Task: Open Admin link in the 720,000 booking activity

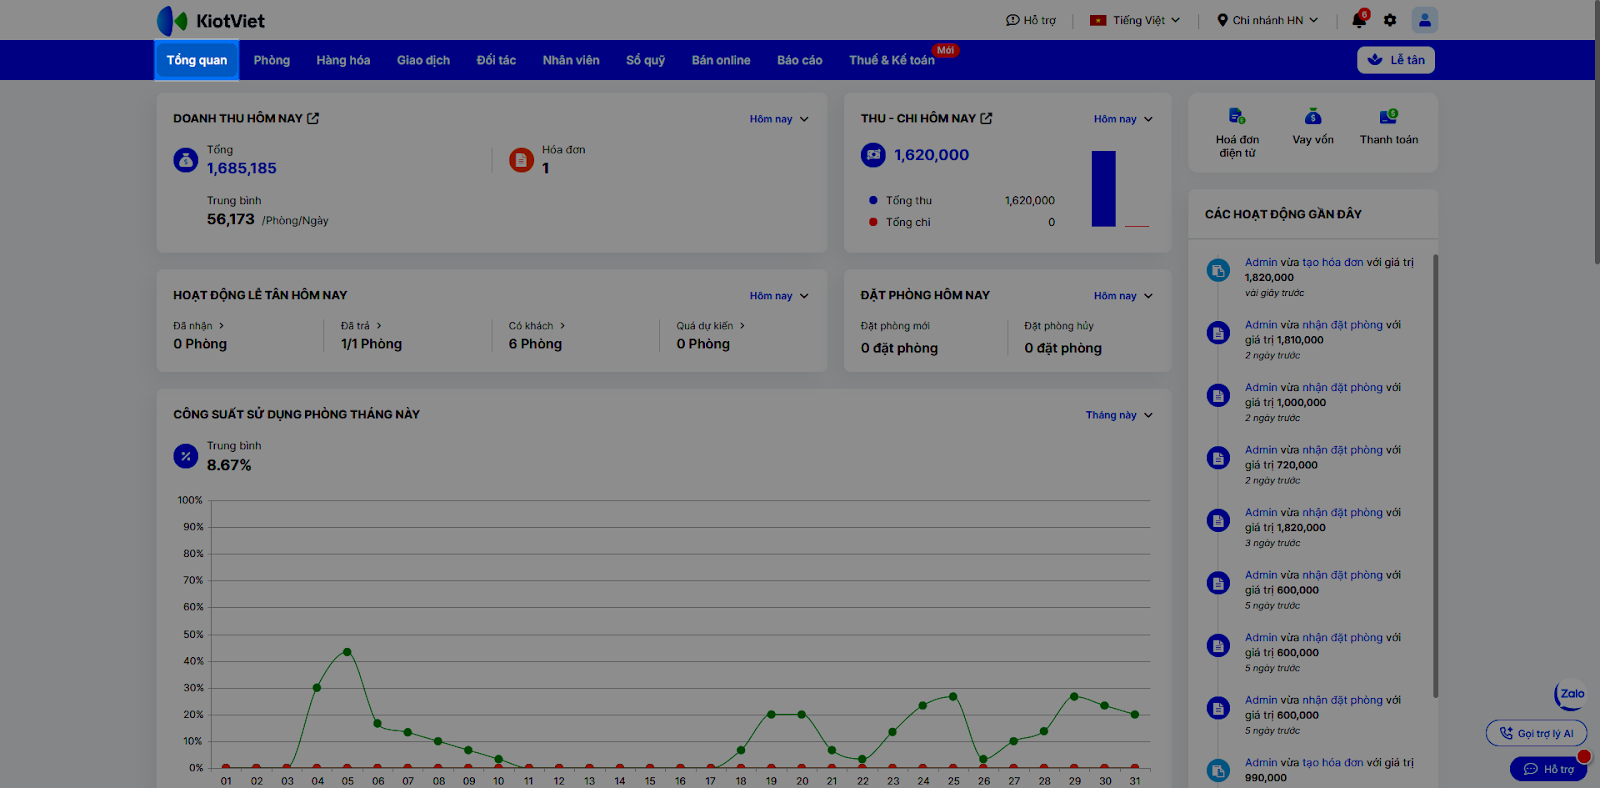Action: [x=1261, y=450]
